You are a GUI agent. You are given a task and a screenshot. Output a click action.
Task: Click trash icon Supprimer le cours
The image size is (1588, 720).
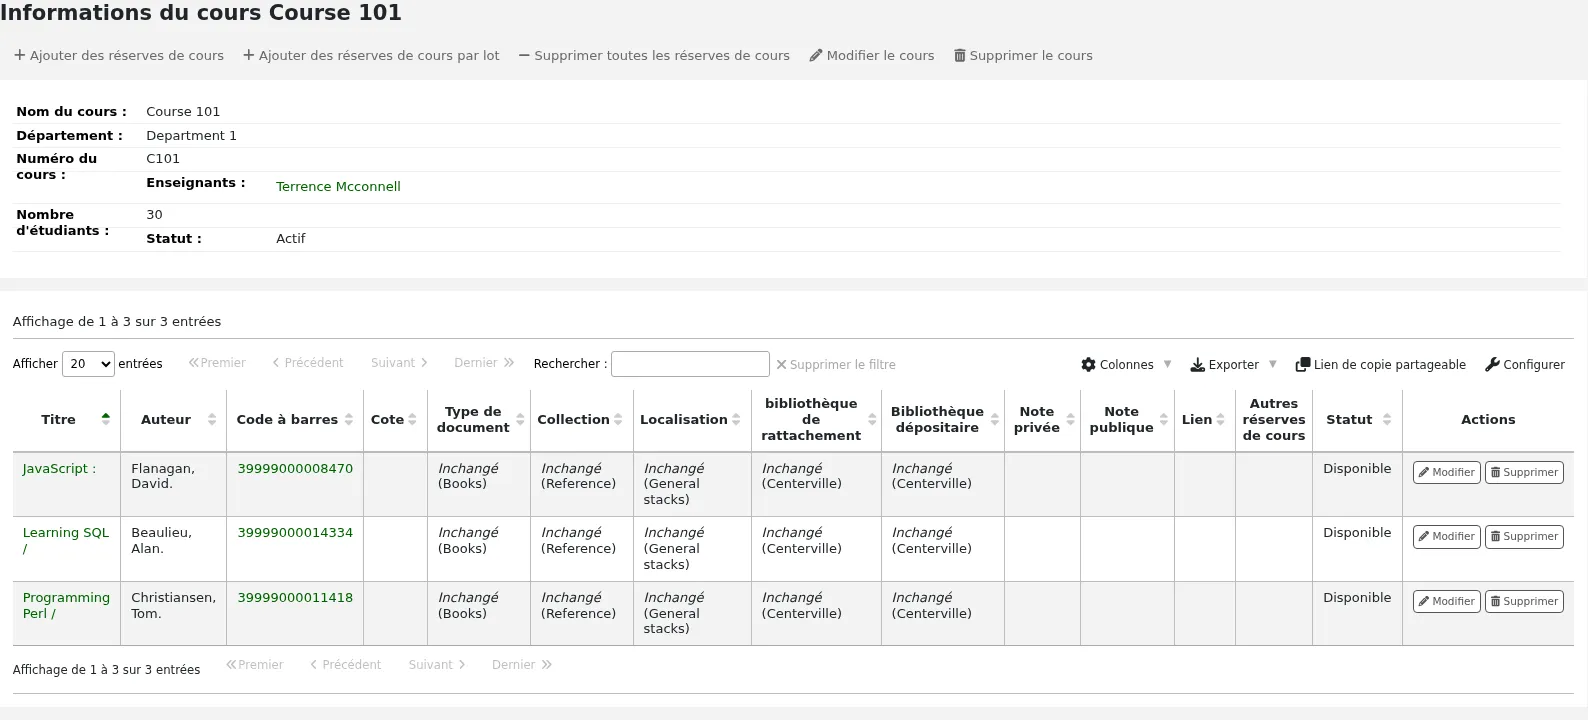[960, 56]
